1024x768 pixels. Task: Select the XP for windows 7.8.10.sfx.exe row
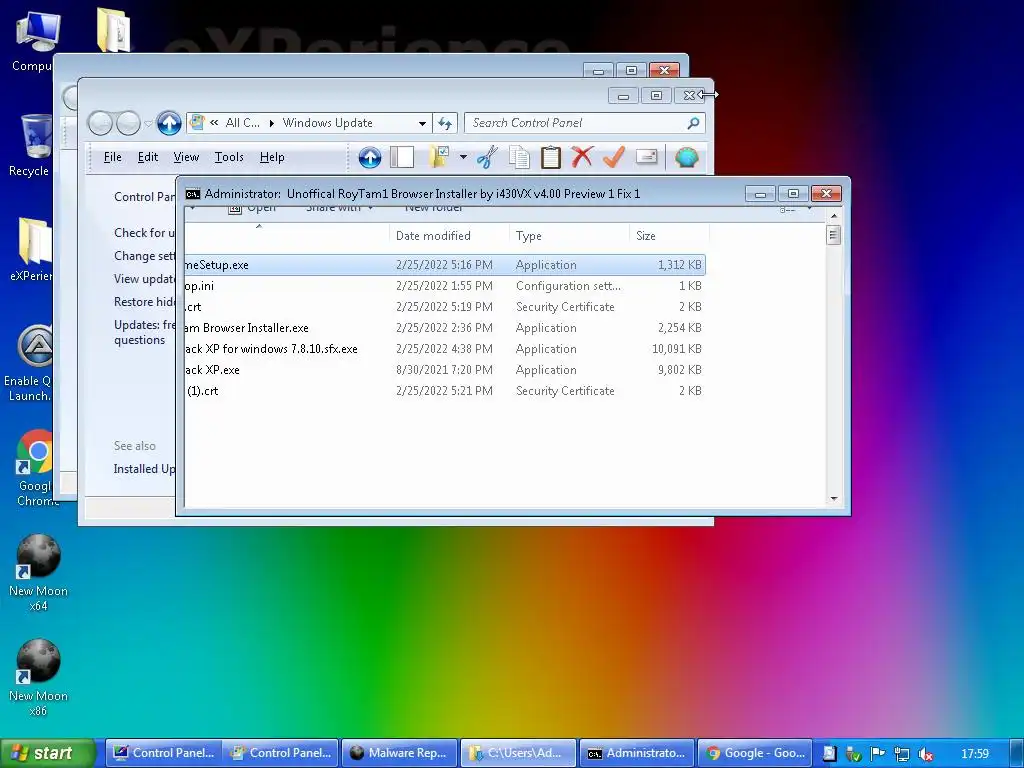click(x=445, y=348)
